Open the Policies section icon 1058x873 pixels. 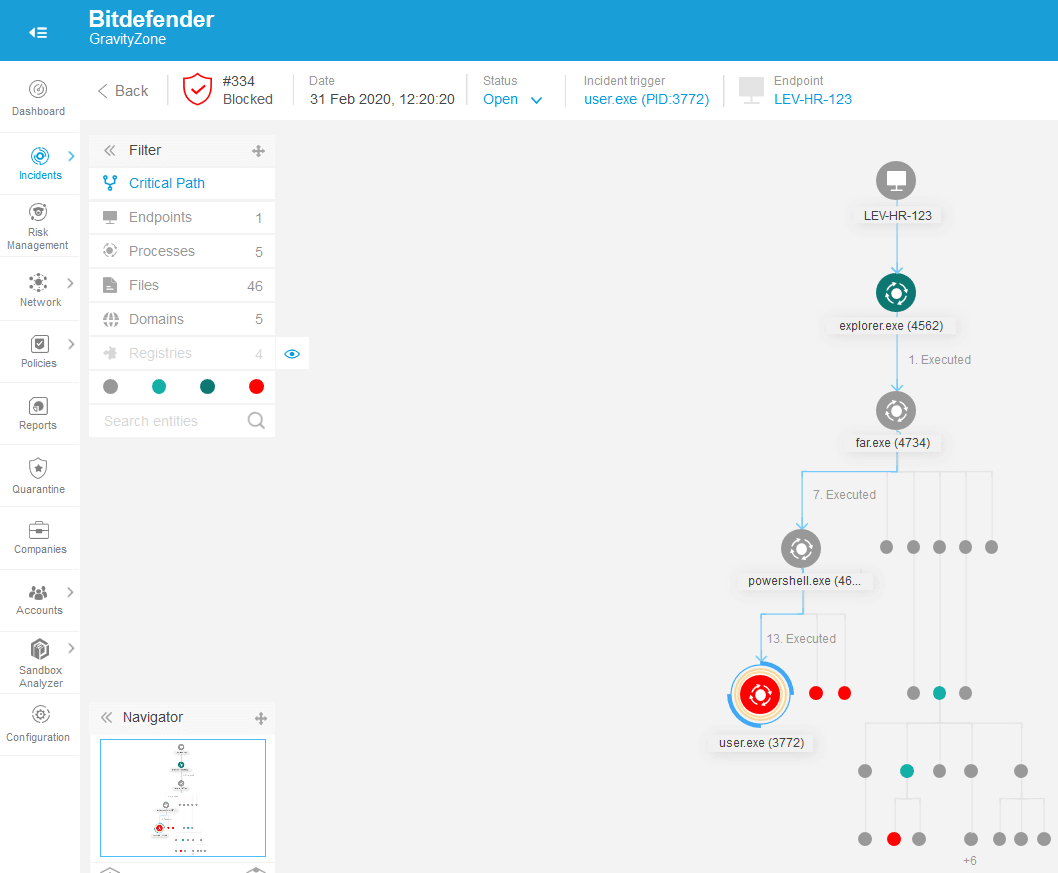pyautogui.click(x=39, y=344)
